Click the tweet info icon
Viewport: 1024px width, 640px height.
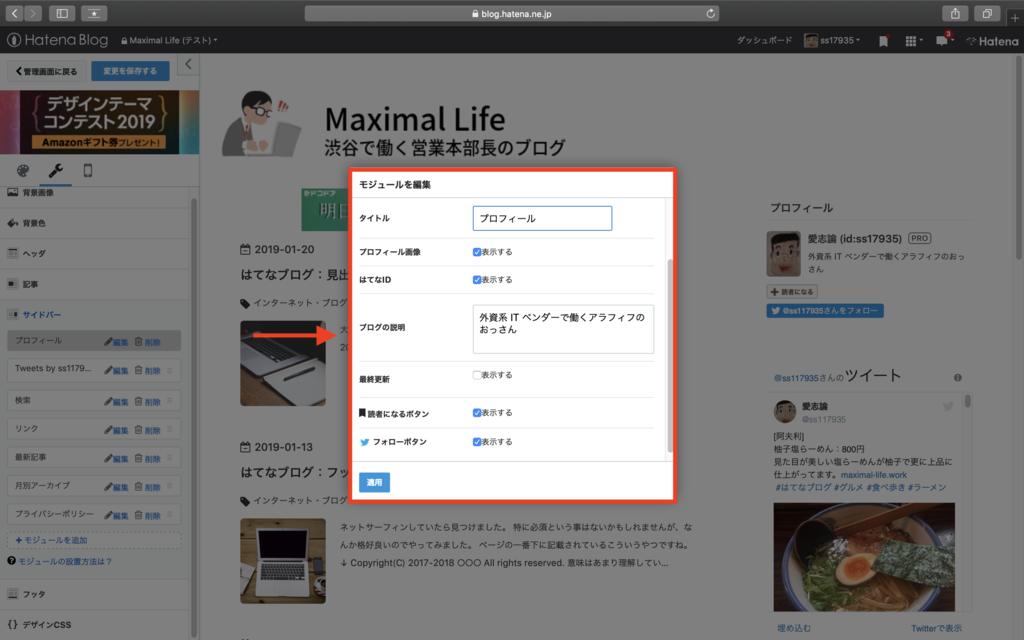[x=957, y=377]
